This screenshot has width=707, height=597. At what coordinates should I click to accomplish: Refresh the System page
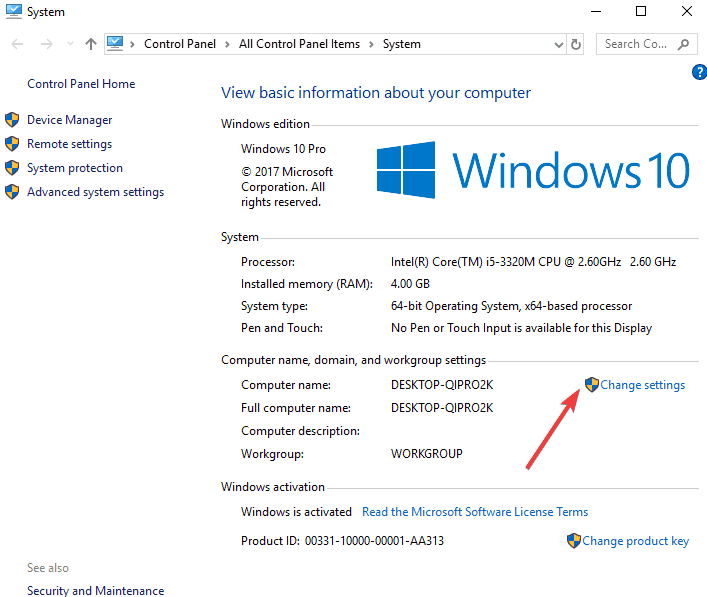pyautogui.click(x=576, y=44)
